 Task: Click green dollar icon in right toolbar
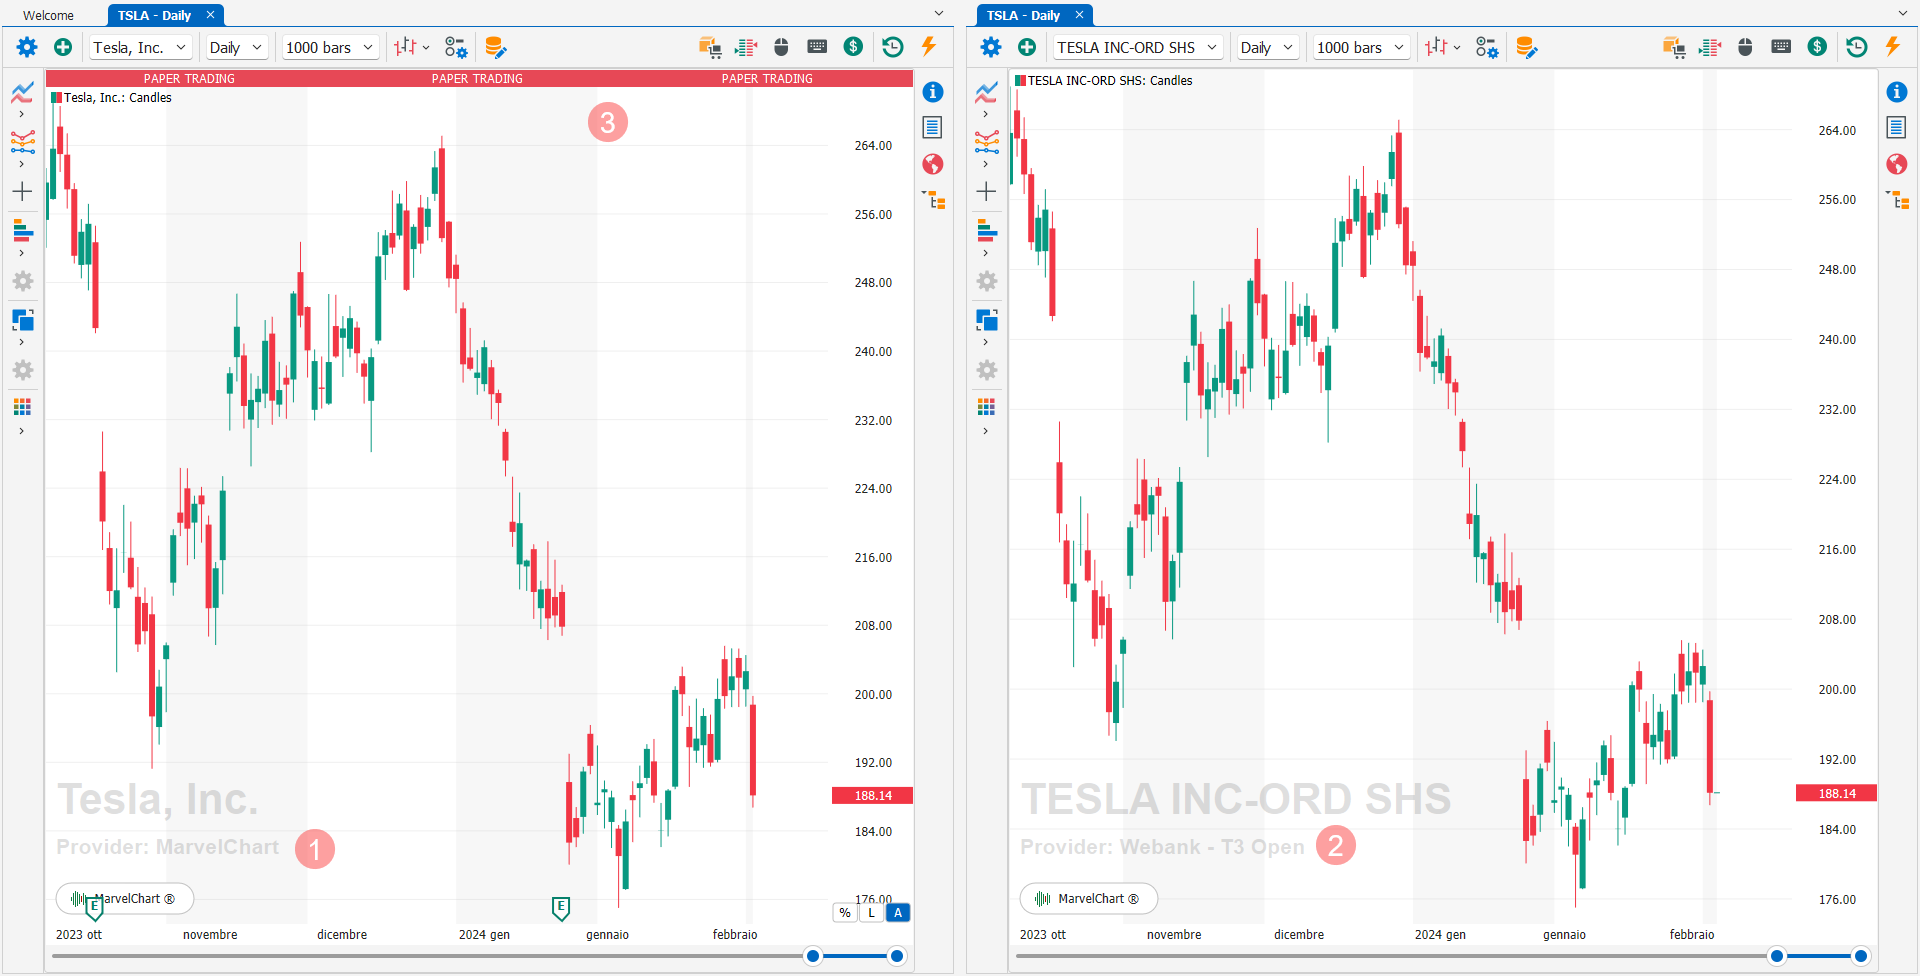click(1817, 47)
